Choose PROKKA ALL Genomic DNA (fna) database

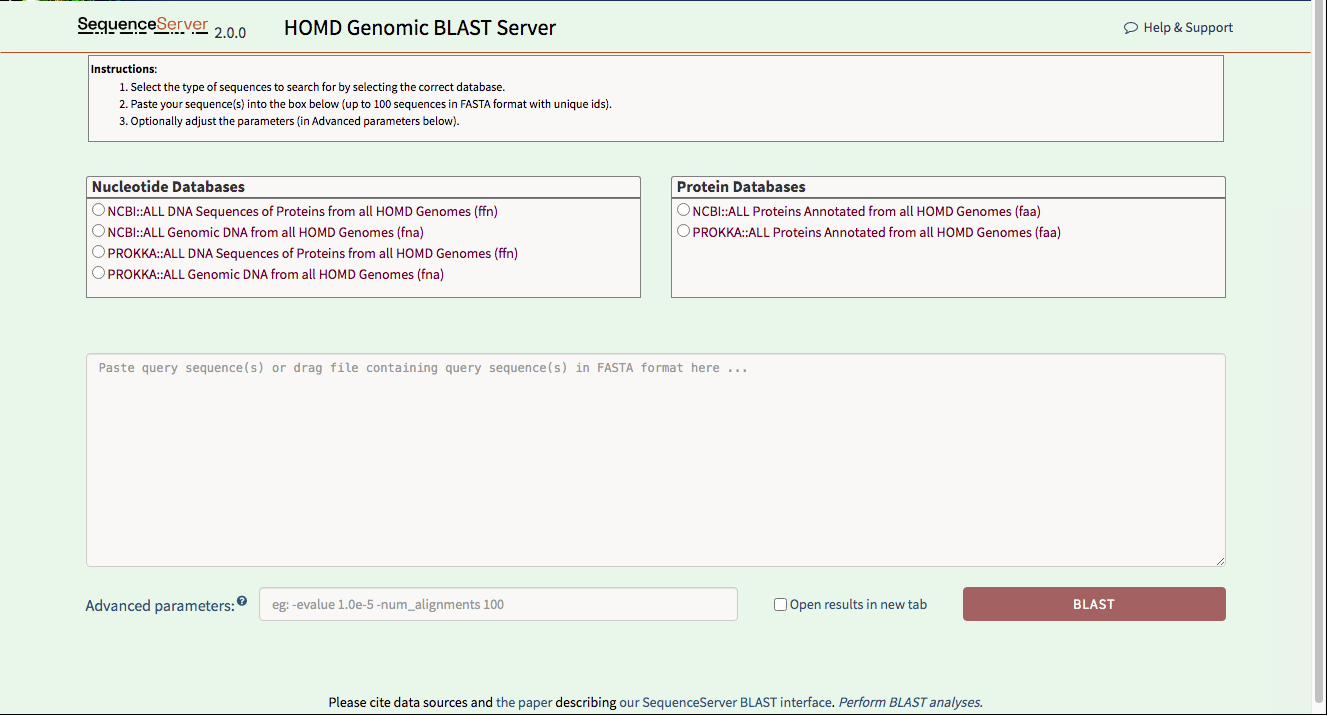click(x=98, y=273)
